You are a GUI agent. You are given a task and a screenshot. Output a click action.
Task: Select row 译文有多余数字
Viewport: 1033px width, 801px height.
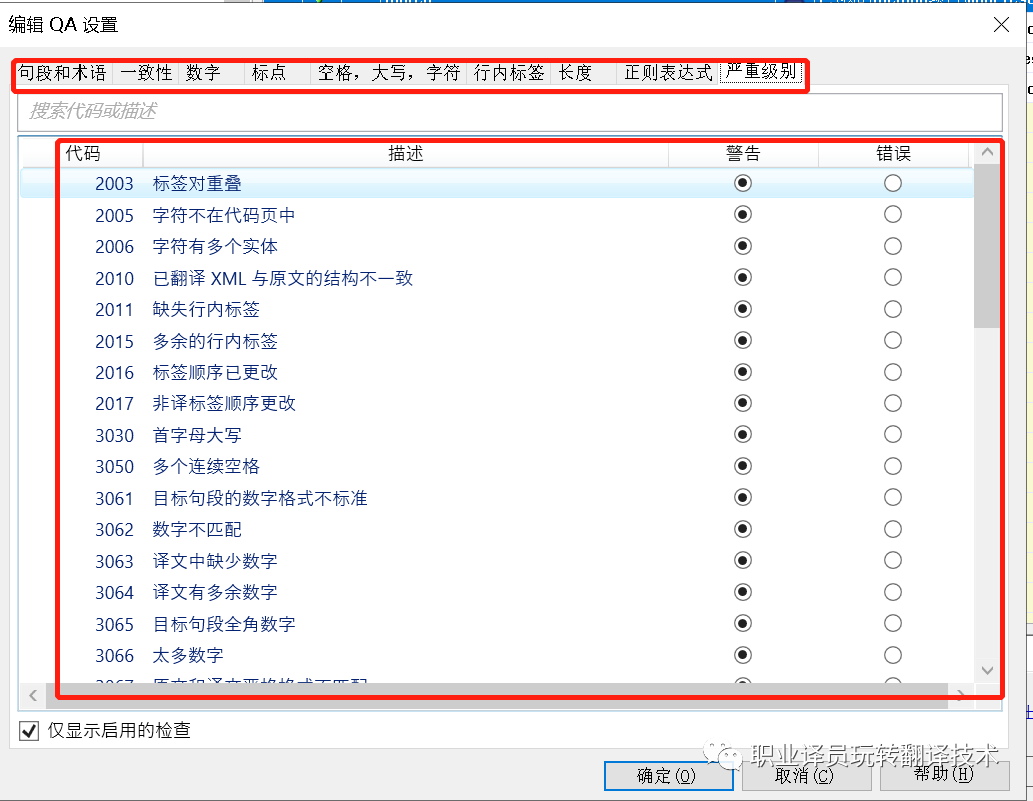[x=215, y=593]
